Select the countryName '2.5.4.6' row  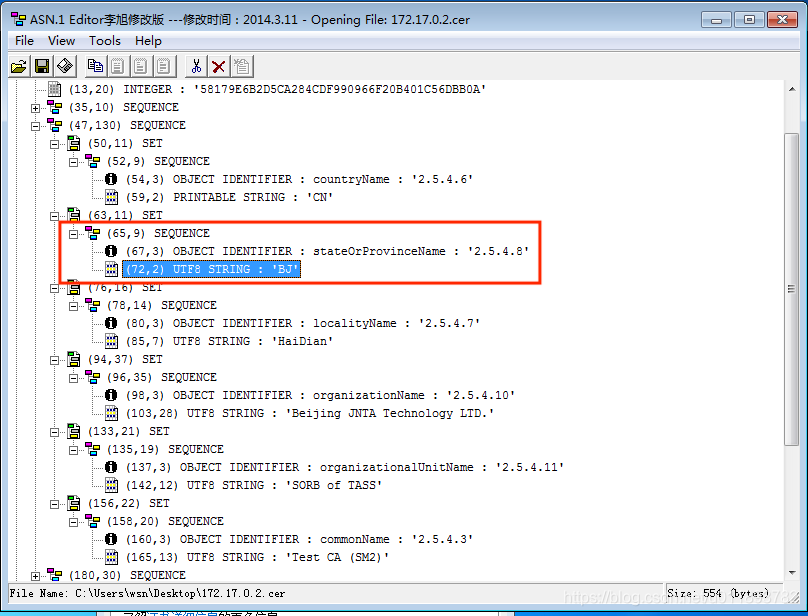coord(299,179)
